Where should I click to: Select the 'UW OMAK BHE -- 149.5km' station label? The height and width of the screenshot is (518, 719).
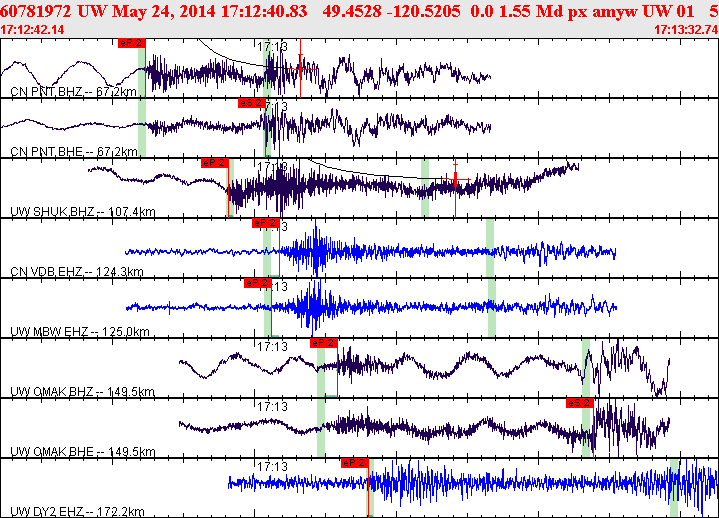pos(83,452)
